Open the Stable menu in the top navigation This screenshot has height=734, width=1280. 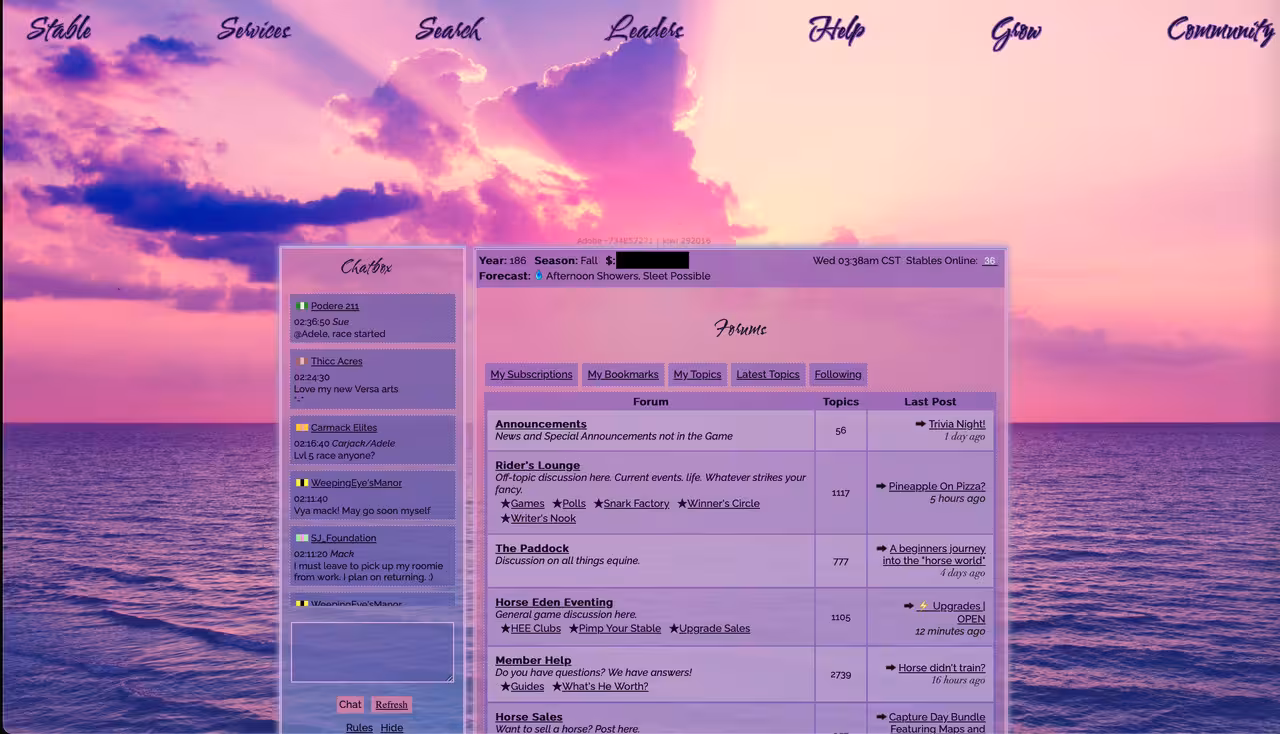coord(59,29)
